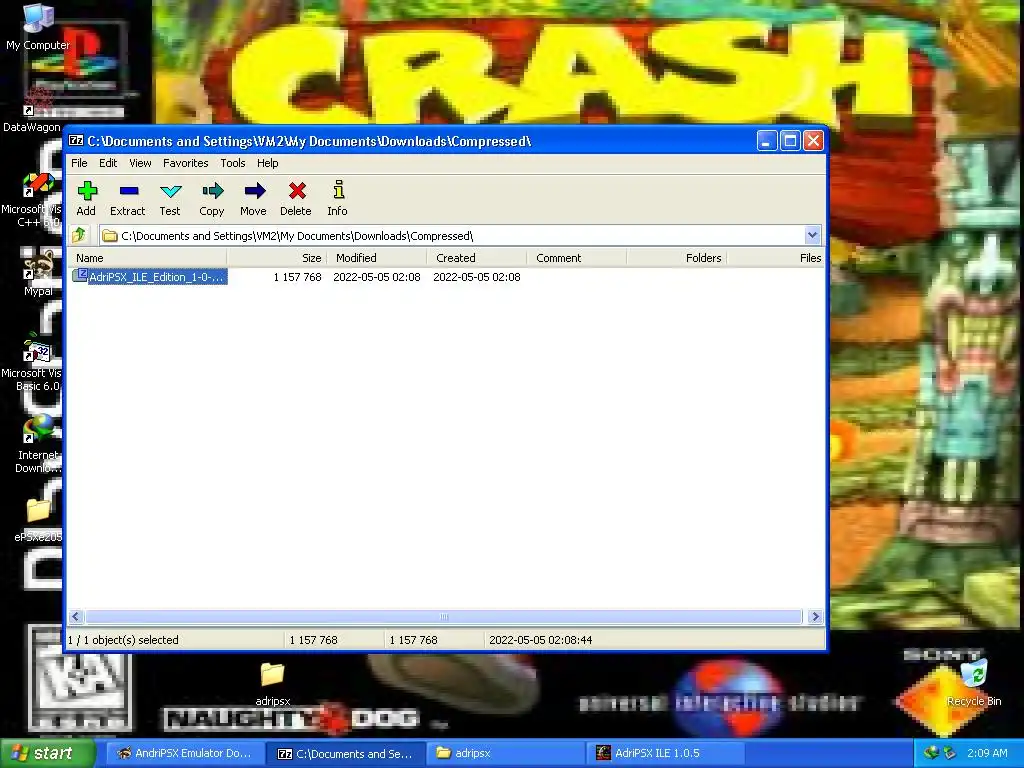1024x768 pixels.
Task: Run the Test archive tool
Action: (x=170, y=199)
